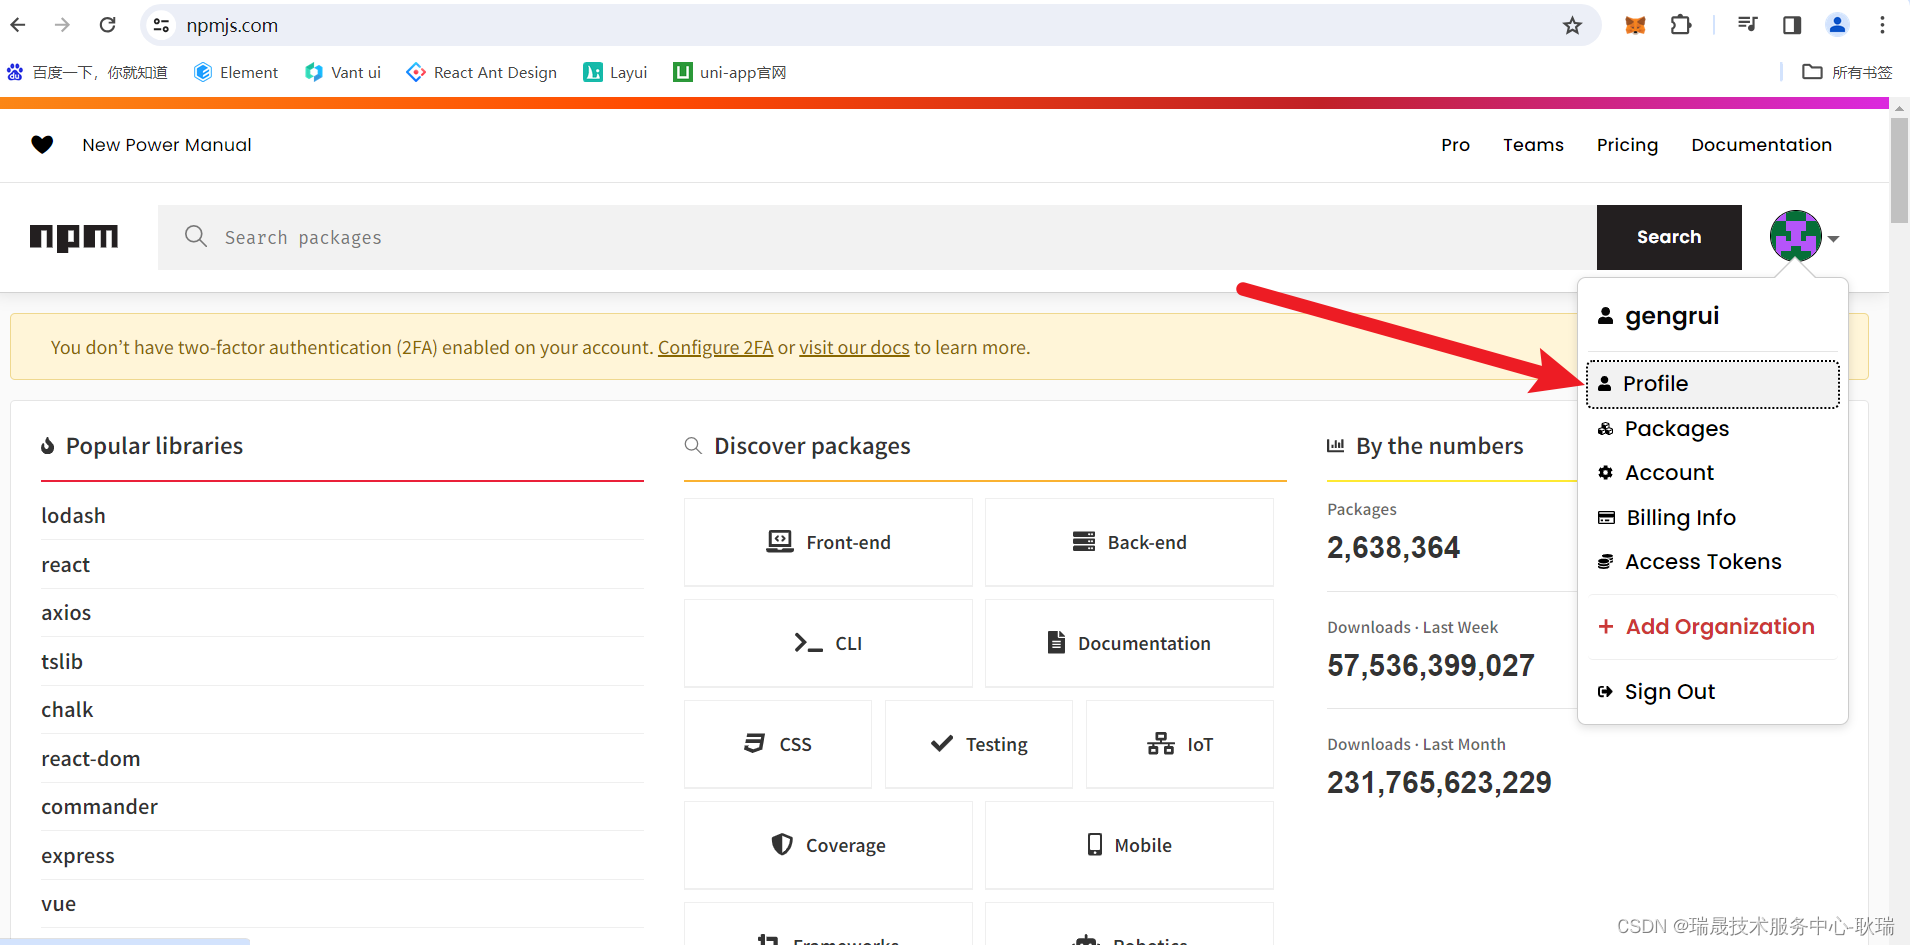Open the axios library link

[66, 613]
